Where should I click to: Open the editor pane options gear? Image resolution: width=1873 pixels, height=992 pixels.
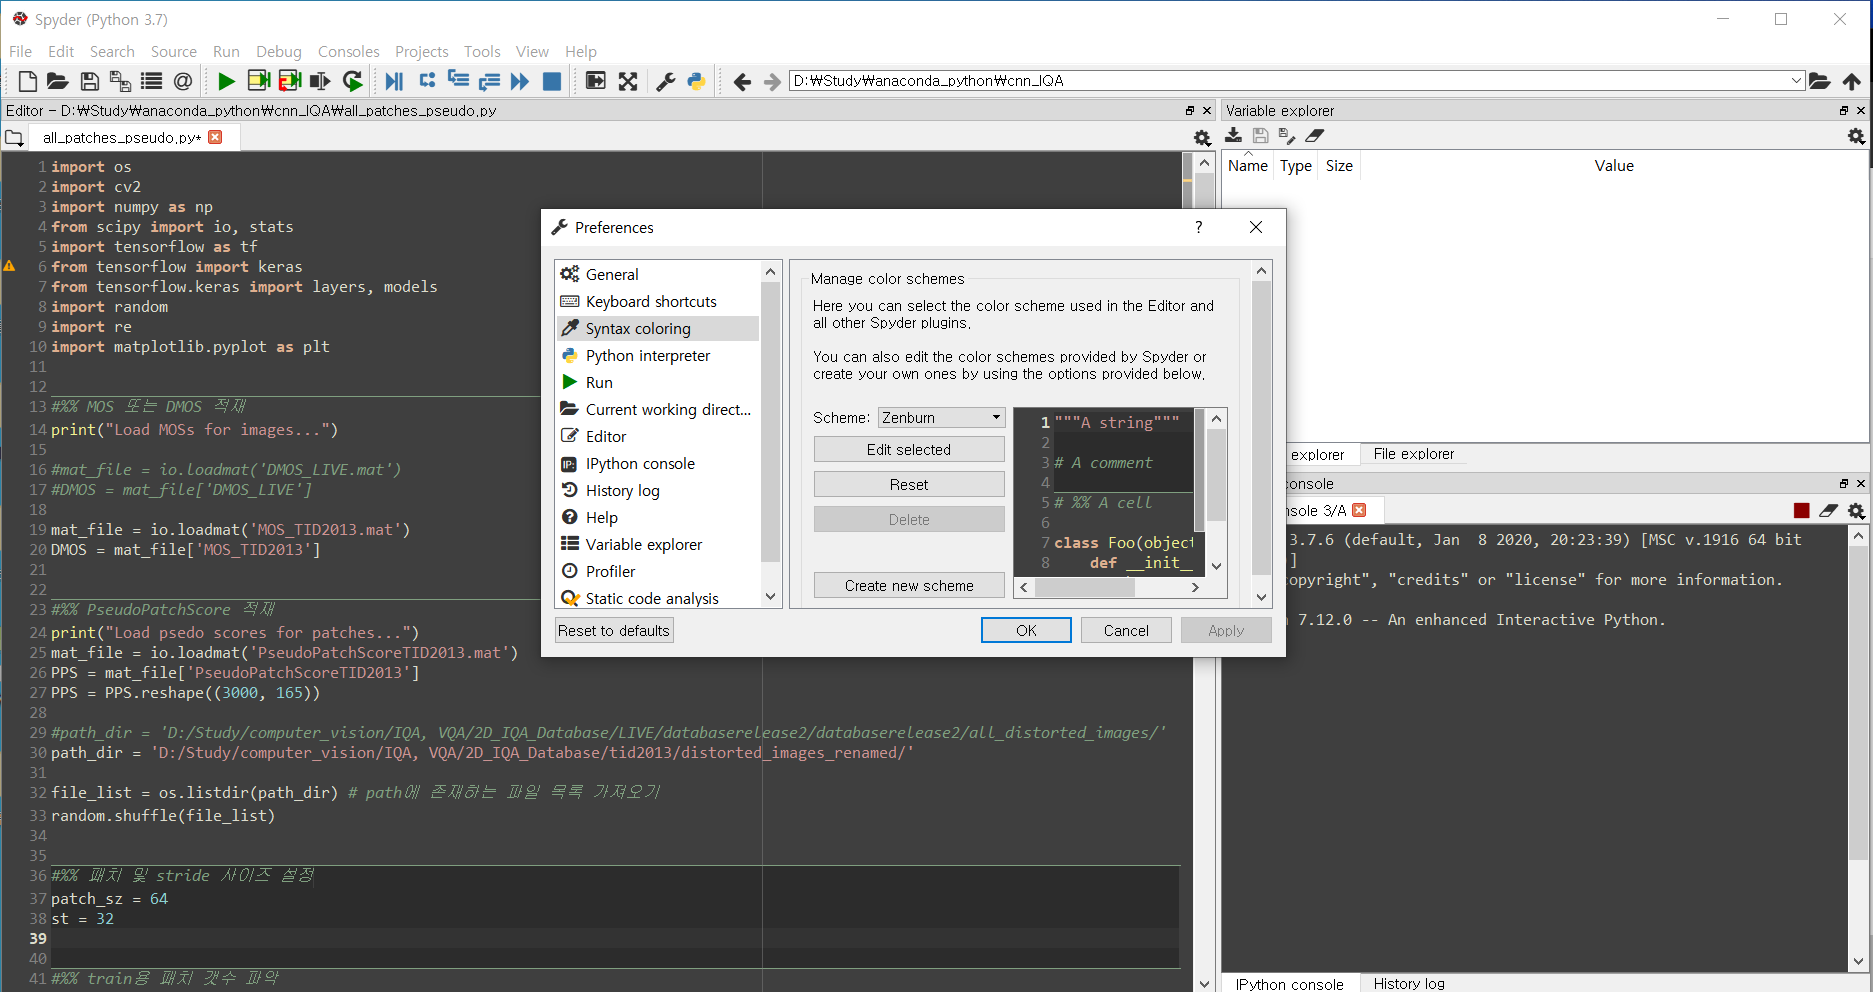[x=1202, y=138]
